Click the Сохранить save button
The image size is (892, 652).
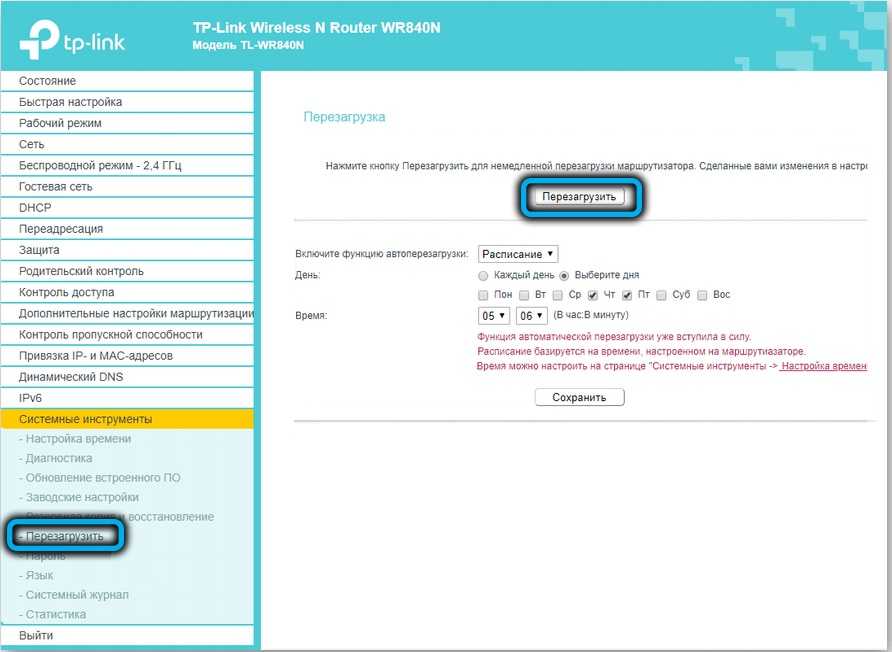coord(579,397)
